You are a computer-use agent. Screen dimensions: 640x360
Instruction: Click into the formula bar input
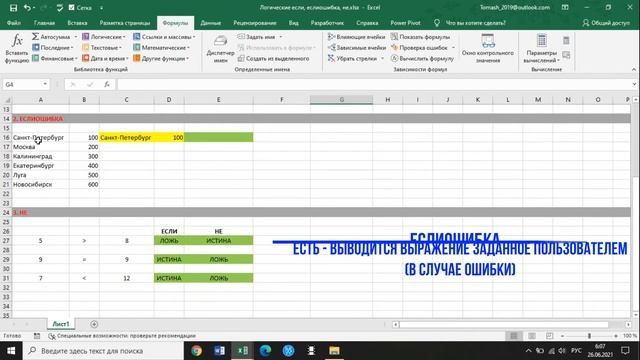point(373,84)
